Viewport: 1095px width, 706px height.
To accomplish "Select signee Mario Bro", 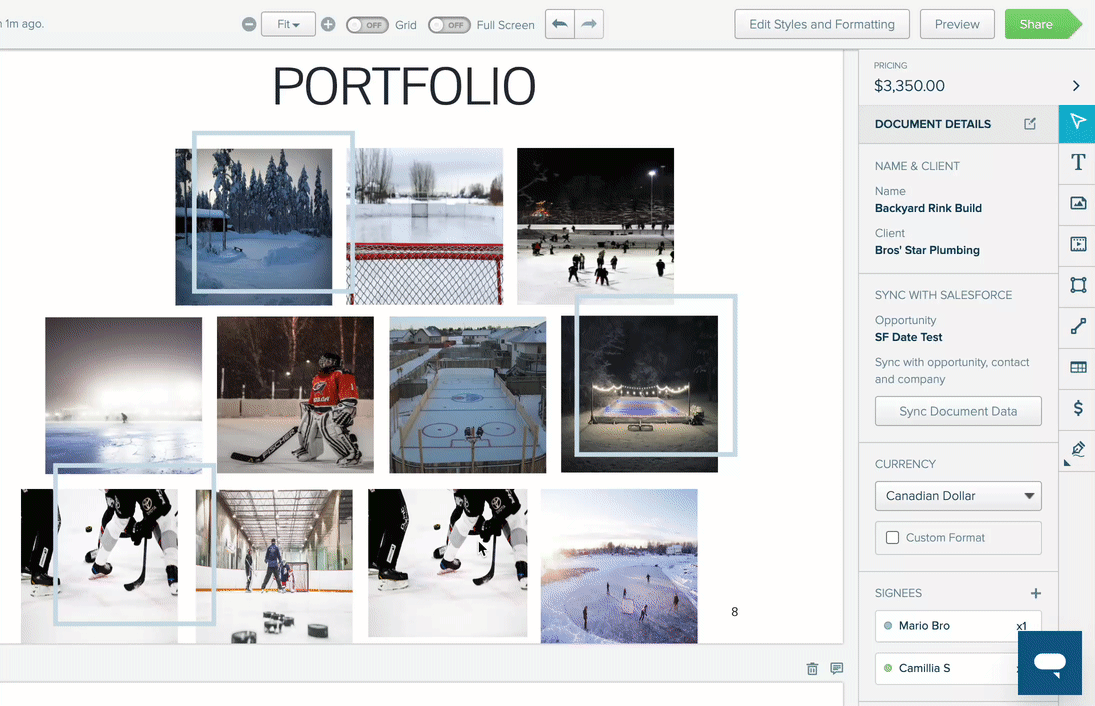I will tap(957, 626).
